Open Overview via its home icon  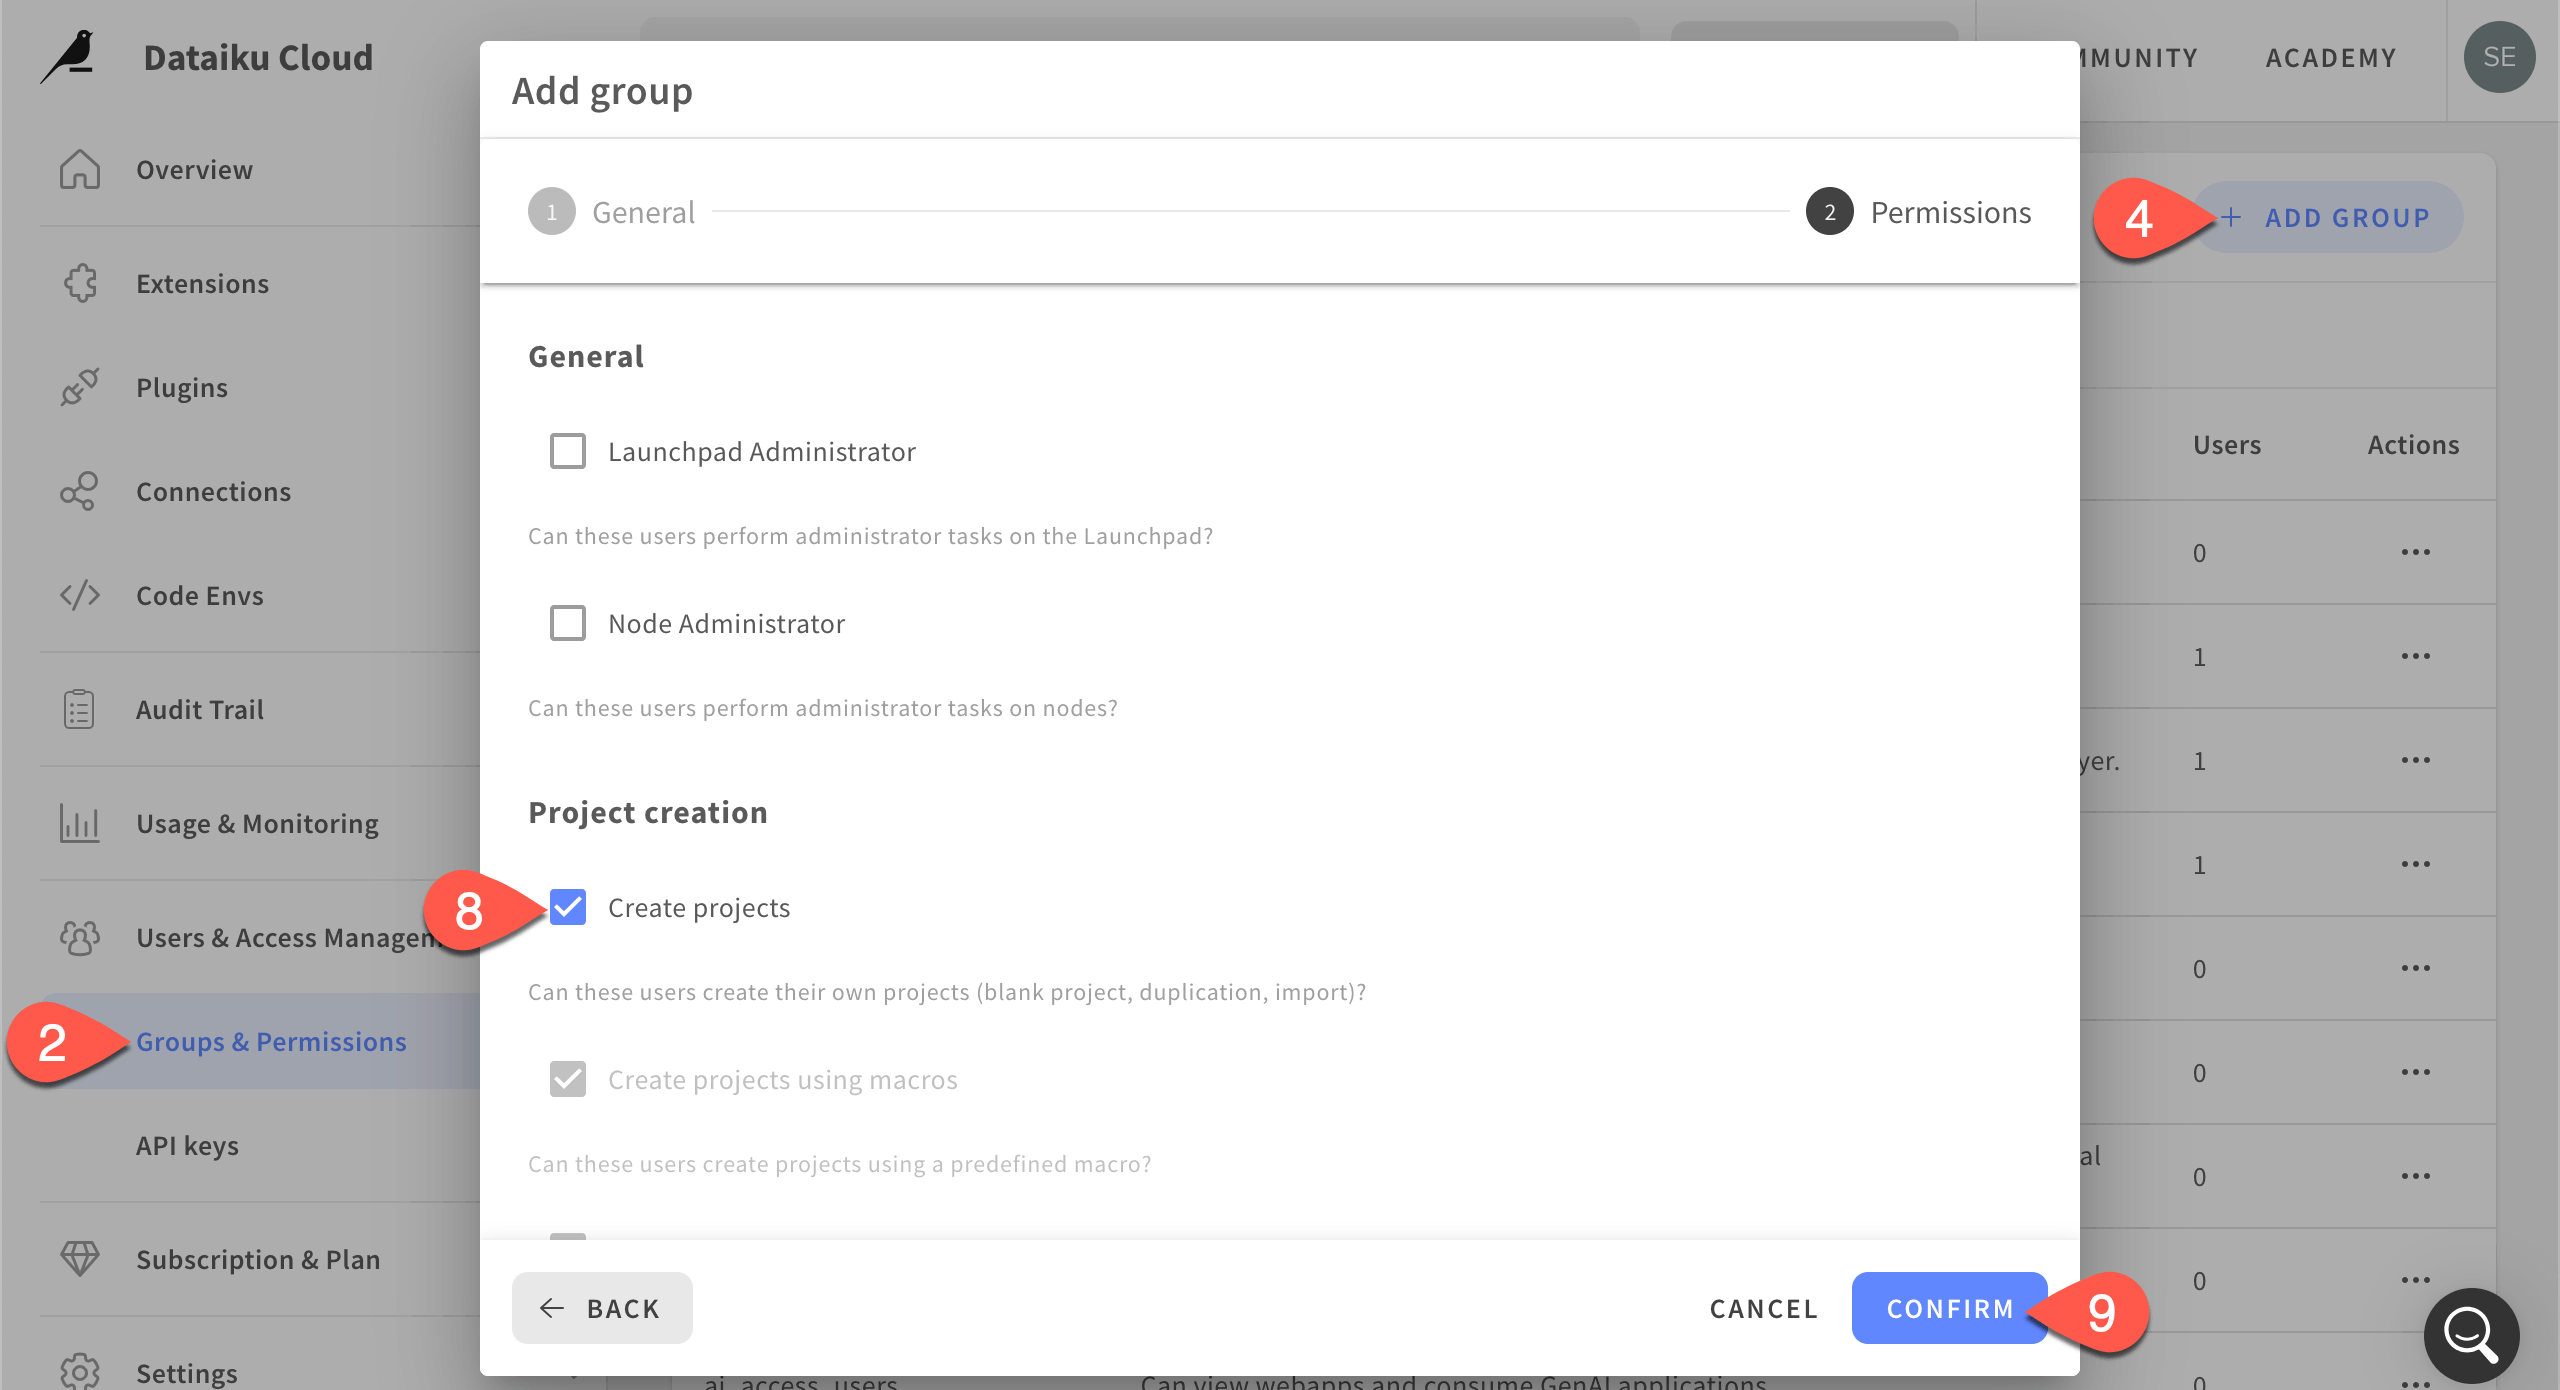pyautogui.click(x=80, y=169)
